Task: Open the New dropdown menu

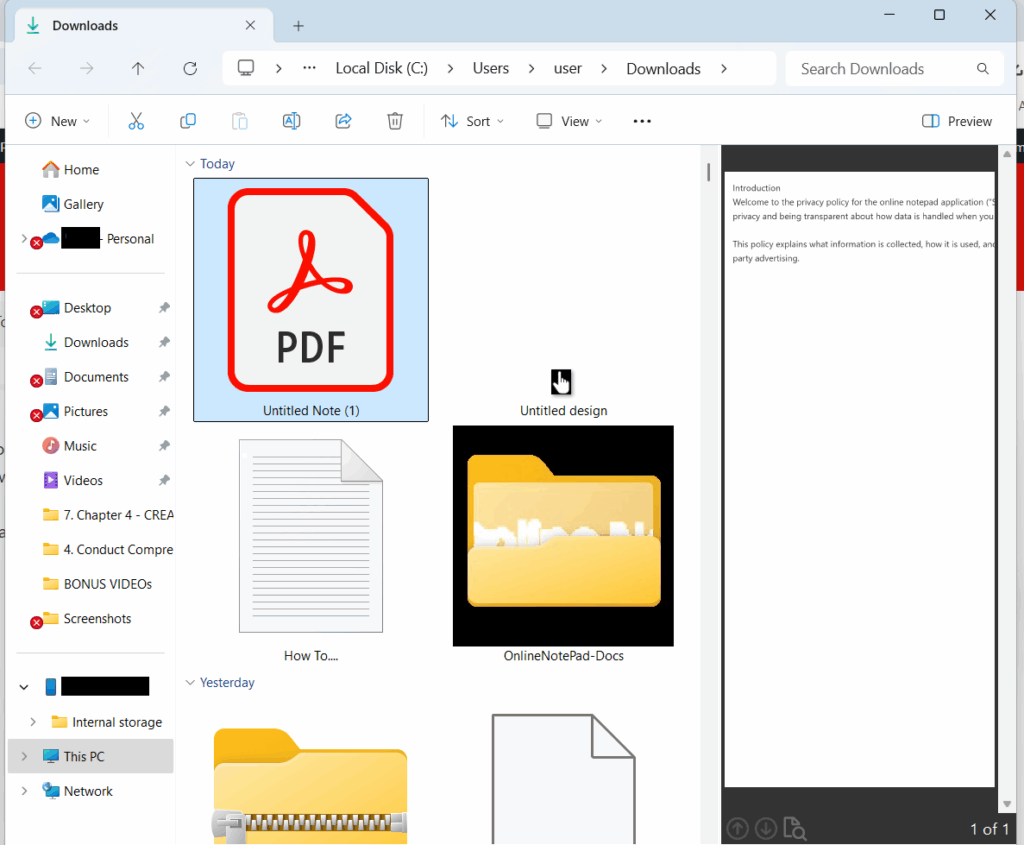Action: pyautogui.click(x=57, y=121)
